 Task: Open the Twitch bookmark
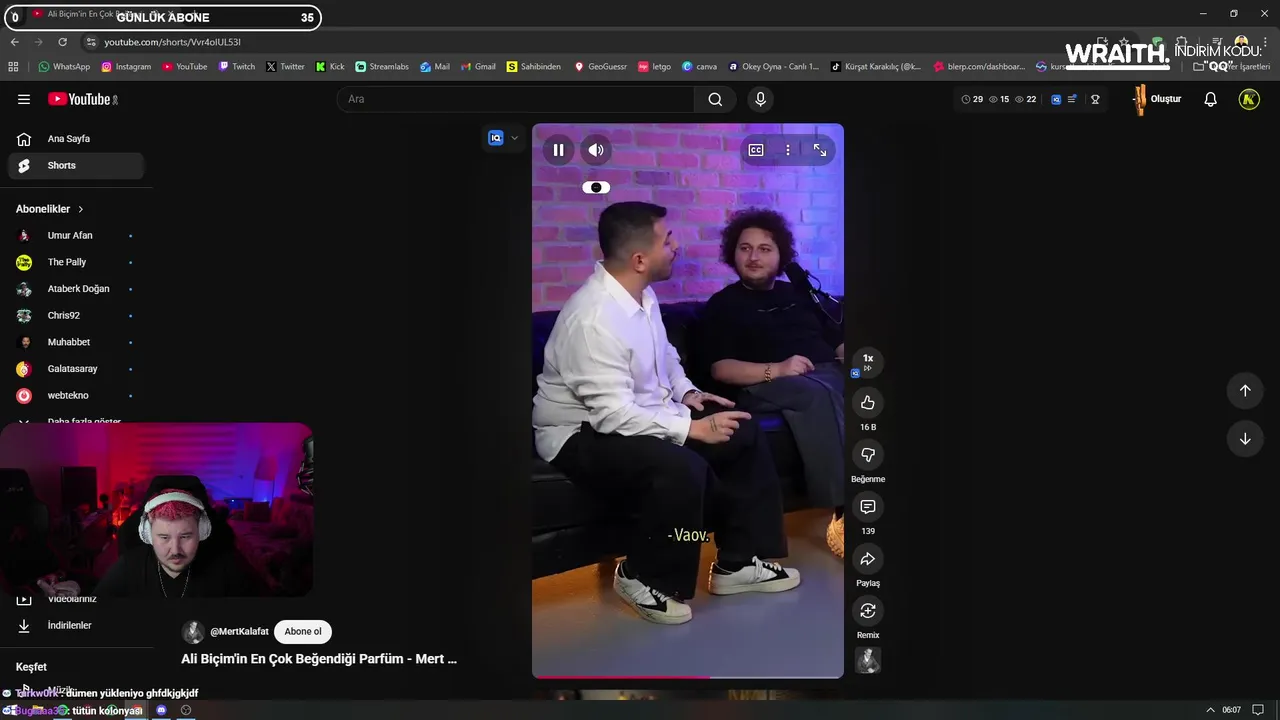[237, 67]
